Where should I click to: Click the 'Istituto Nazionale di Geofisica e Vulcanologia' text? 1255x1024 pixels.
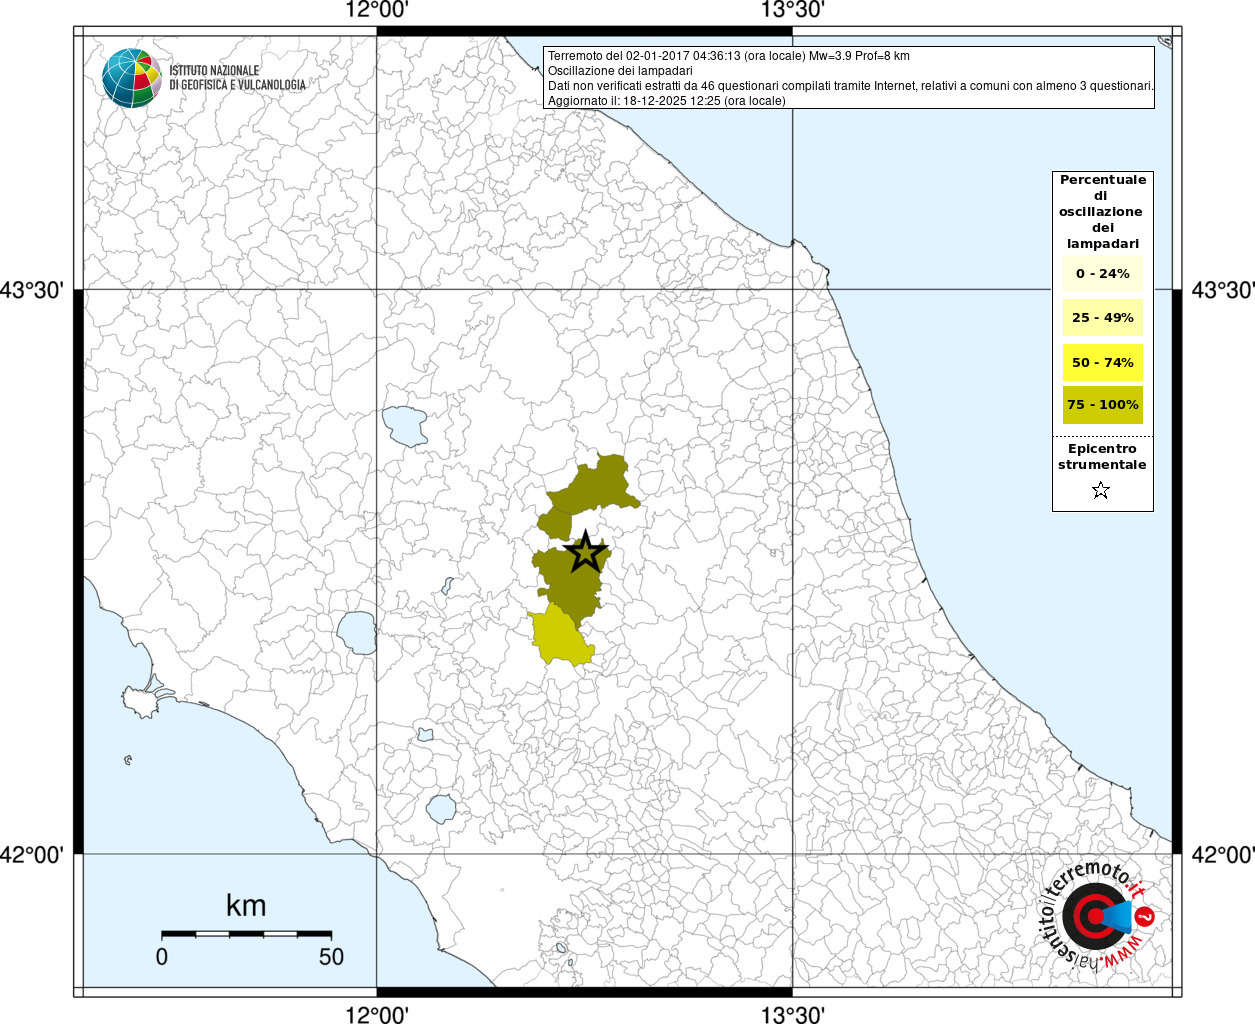point(237,78)
